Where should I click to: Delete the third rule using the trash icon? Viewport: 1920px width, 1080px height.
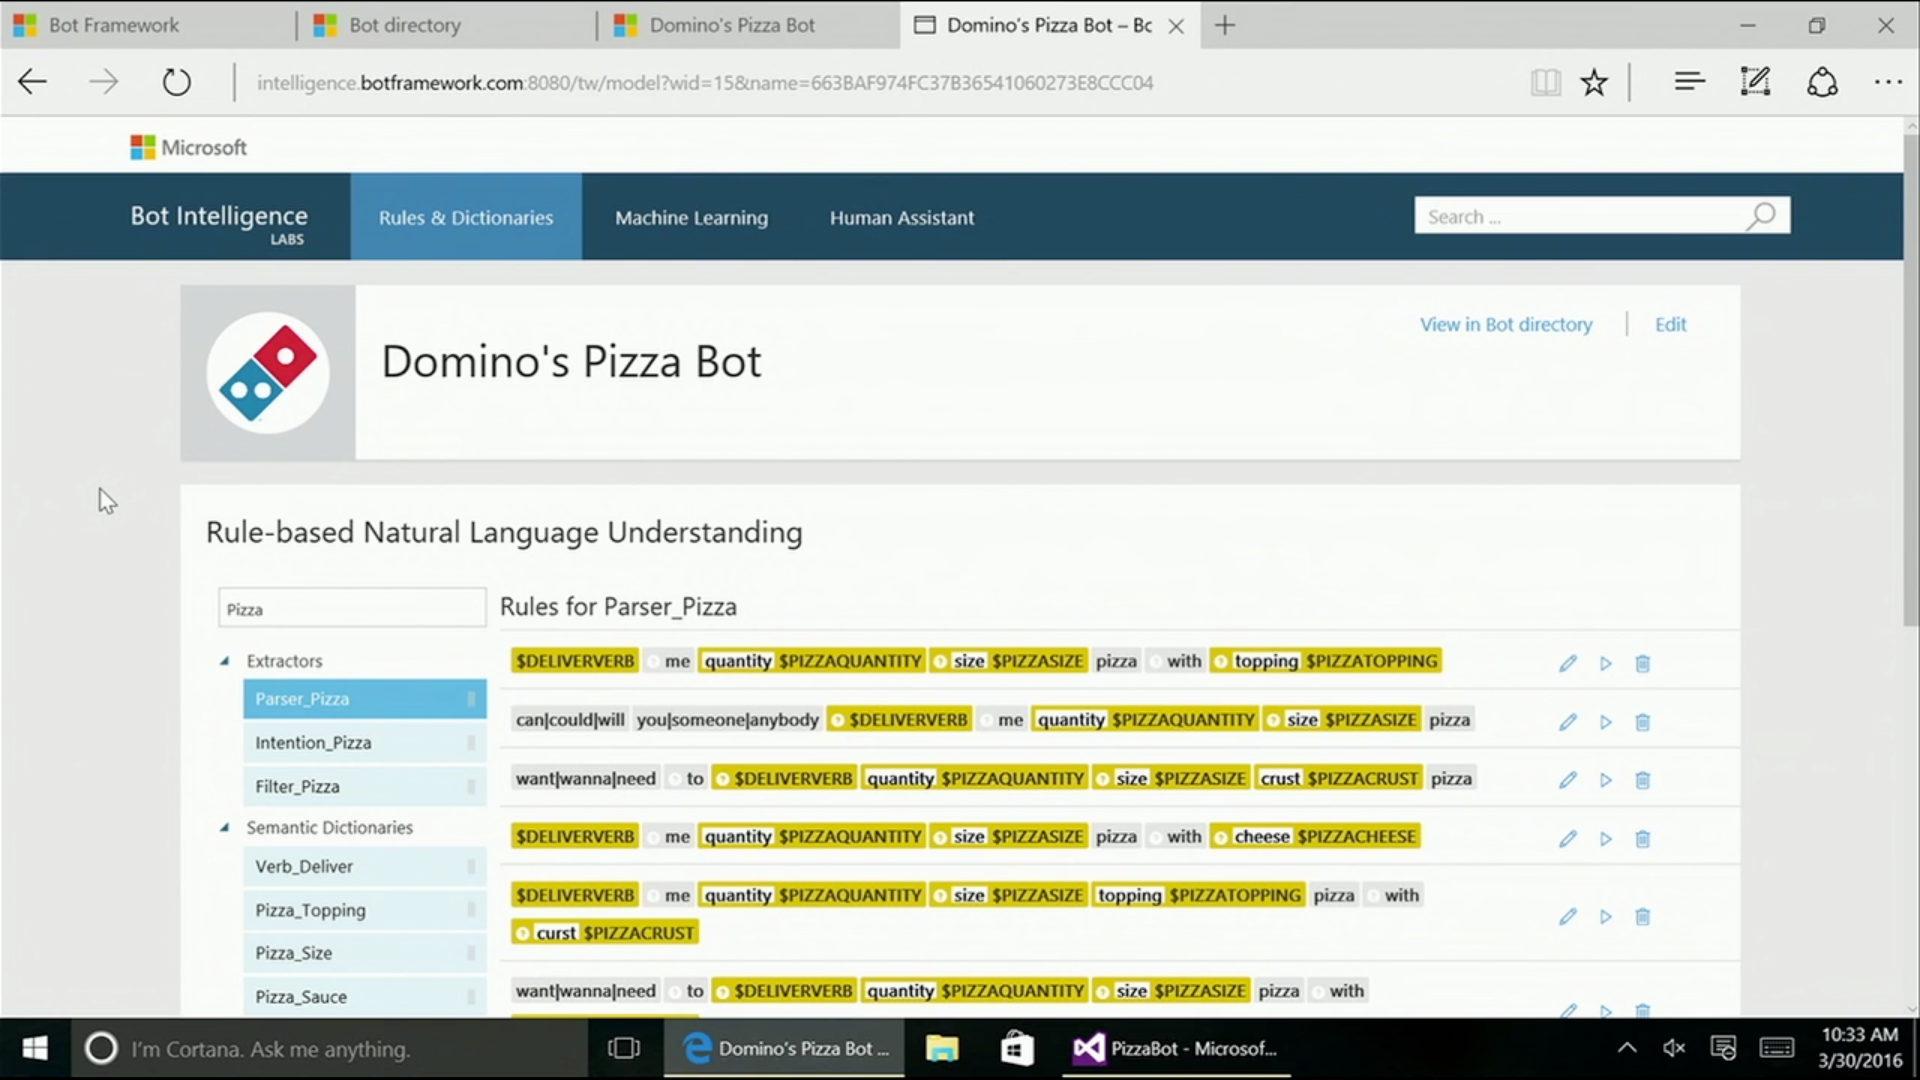point(1642,780)
